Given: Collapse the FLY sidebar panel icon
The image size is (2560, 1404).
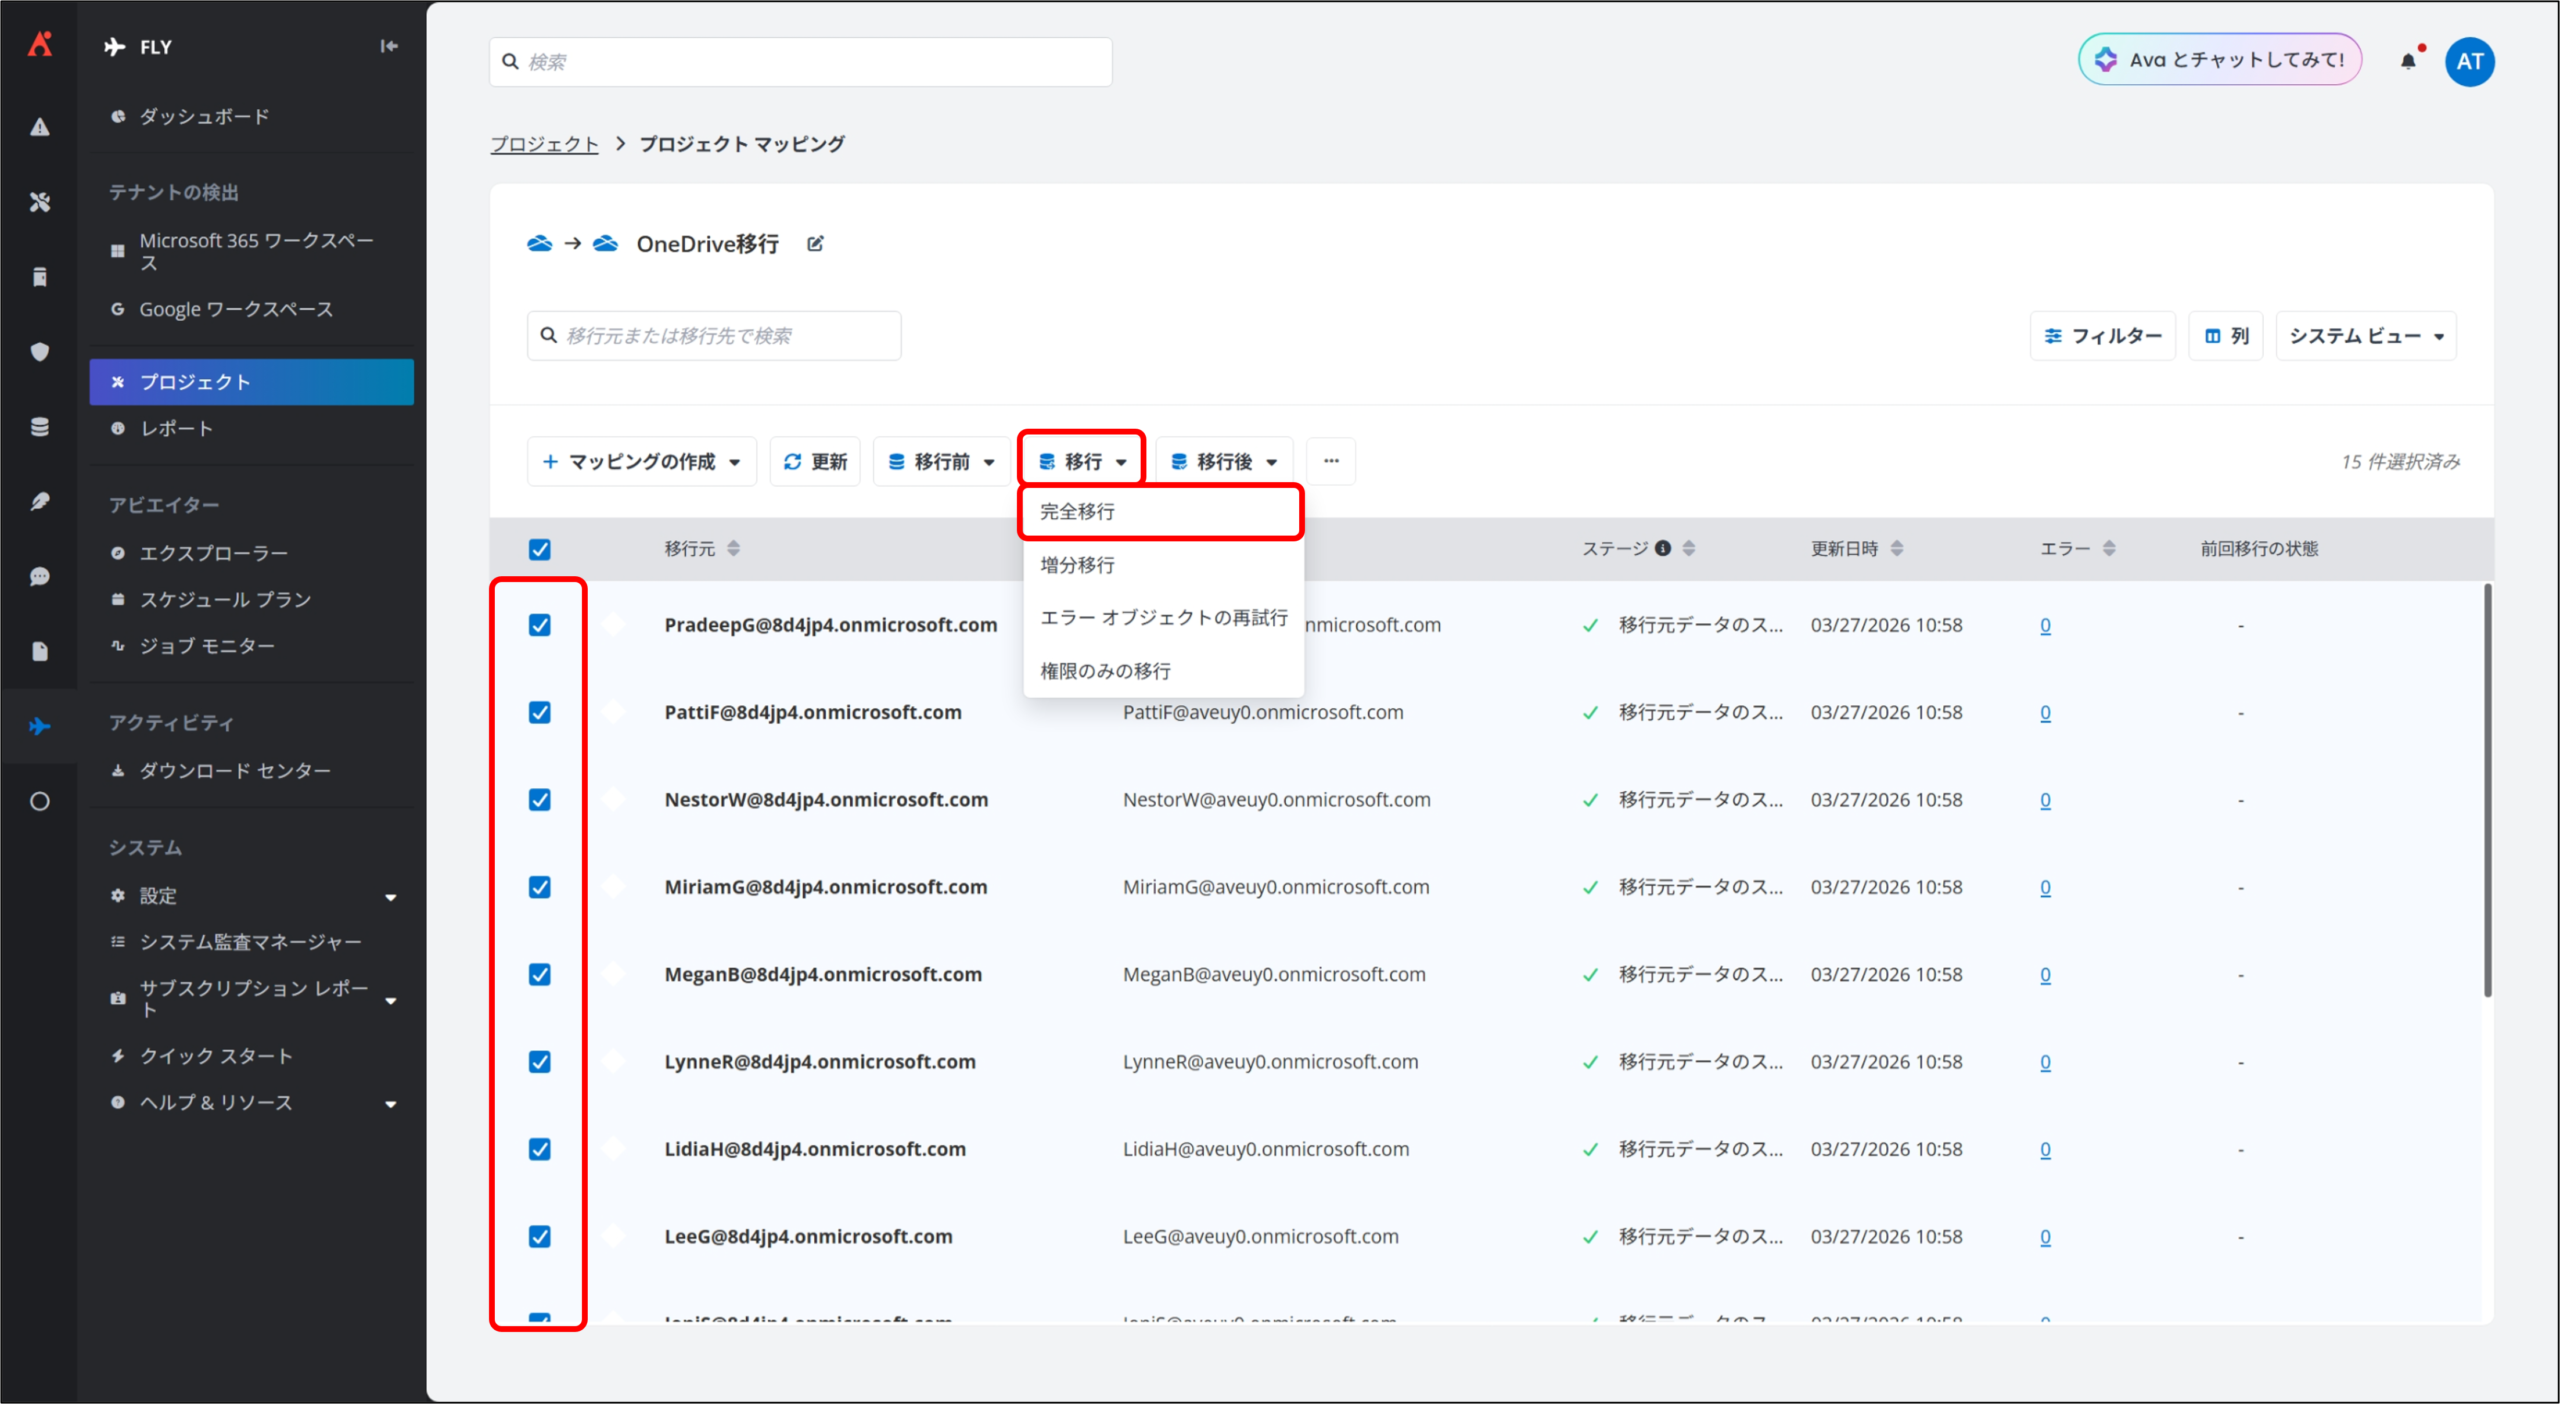Looking at the screenshot, I should click(x=389, y=46).
